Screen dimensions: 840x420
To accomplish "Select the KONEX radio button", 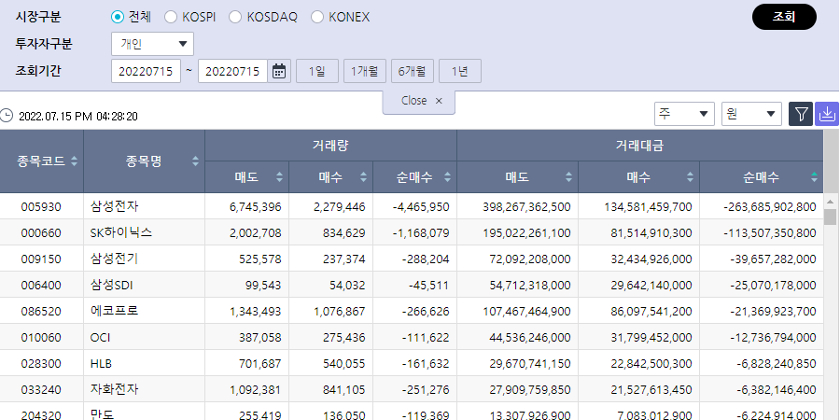I will (x=318, y=17).
